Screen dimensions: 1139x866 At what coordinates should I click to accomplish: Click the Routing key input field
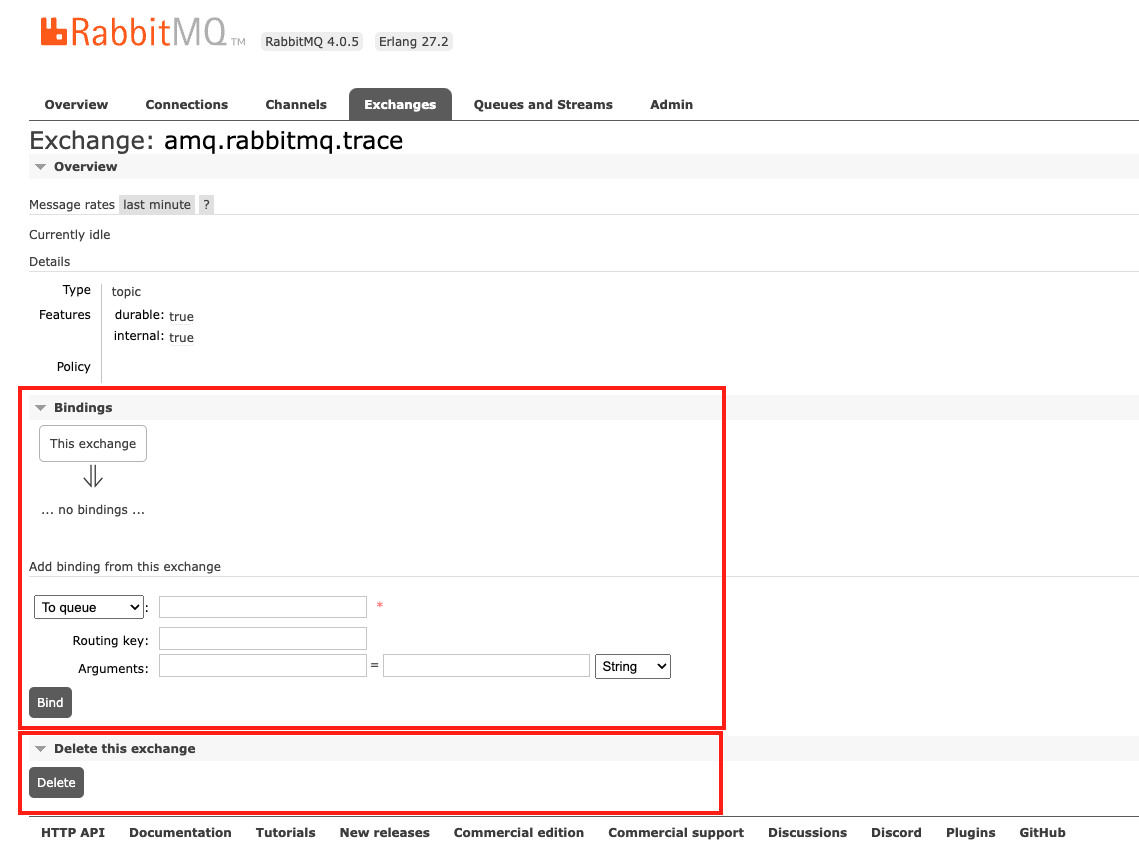[x=262, y=638]
